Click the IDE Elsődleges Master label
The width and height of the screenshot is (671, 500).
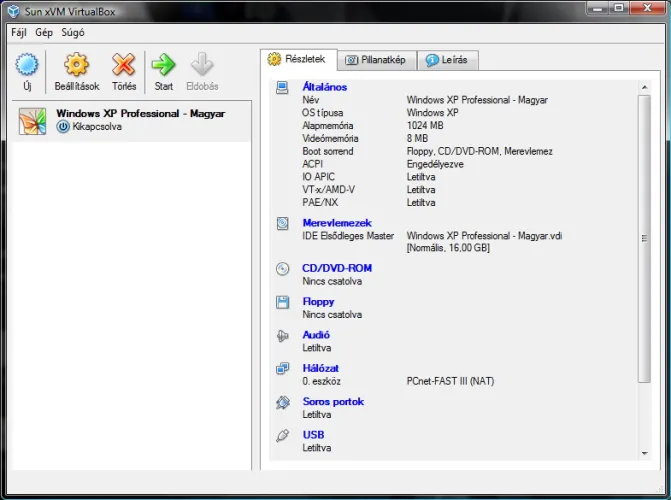click(348, 236)
